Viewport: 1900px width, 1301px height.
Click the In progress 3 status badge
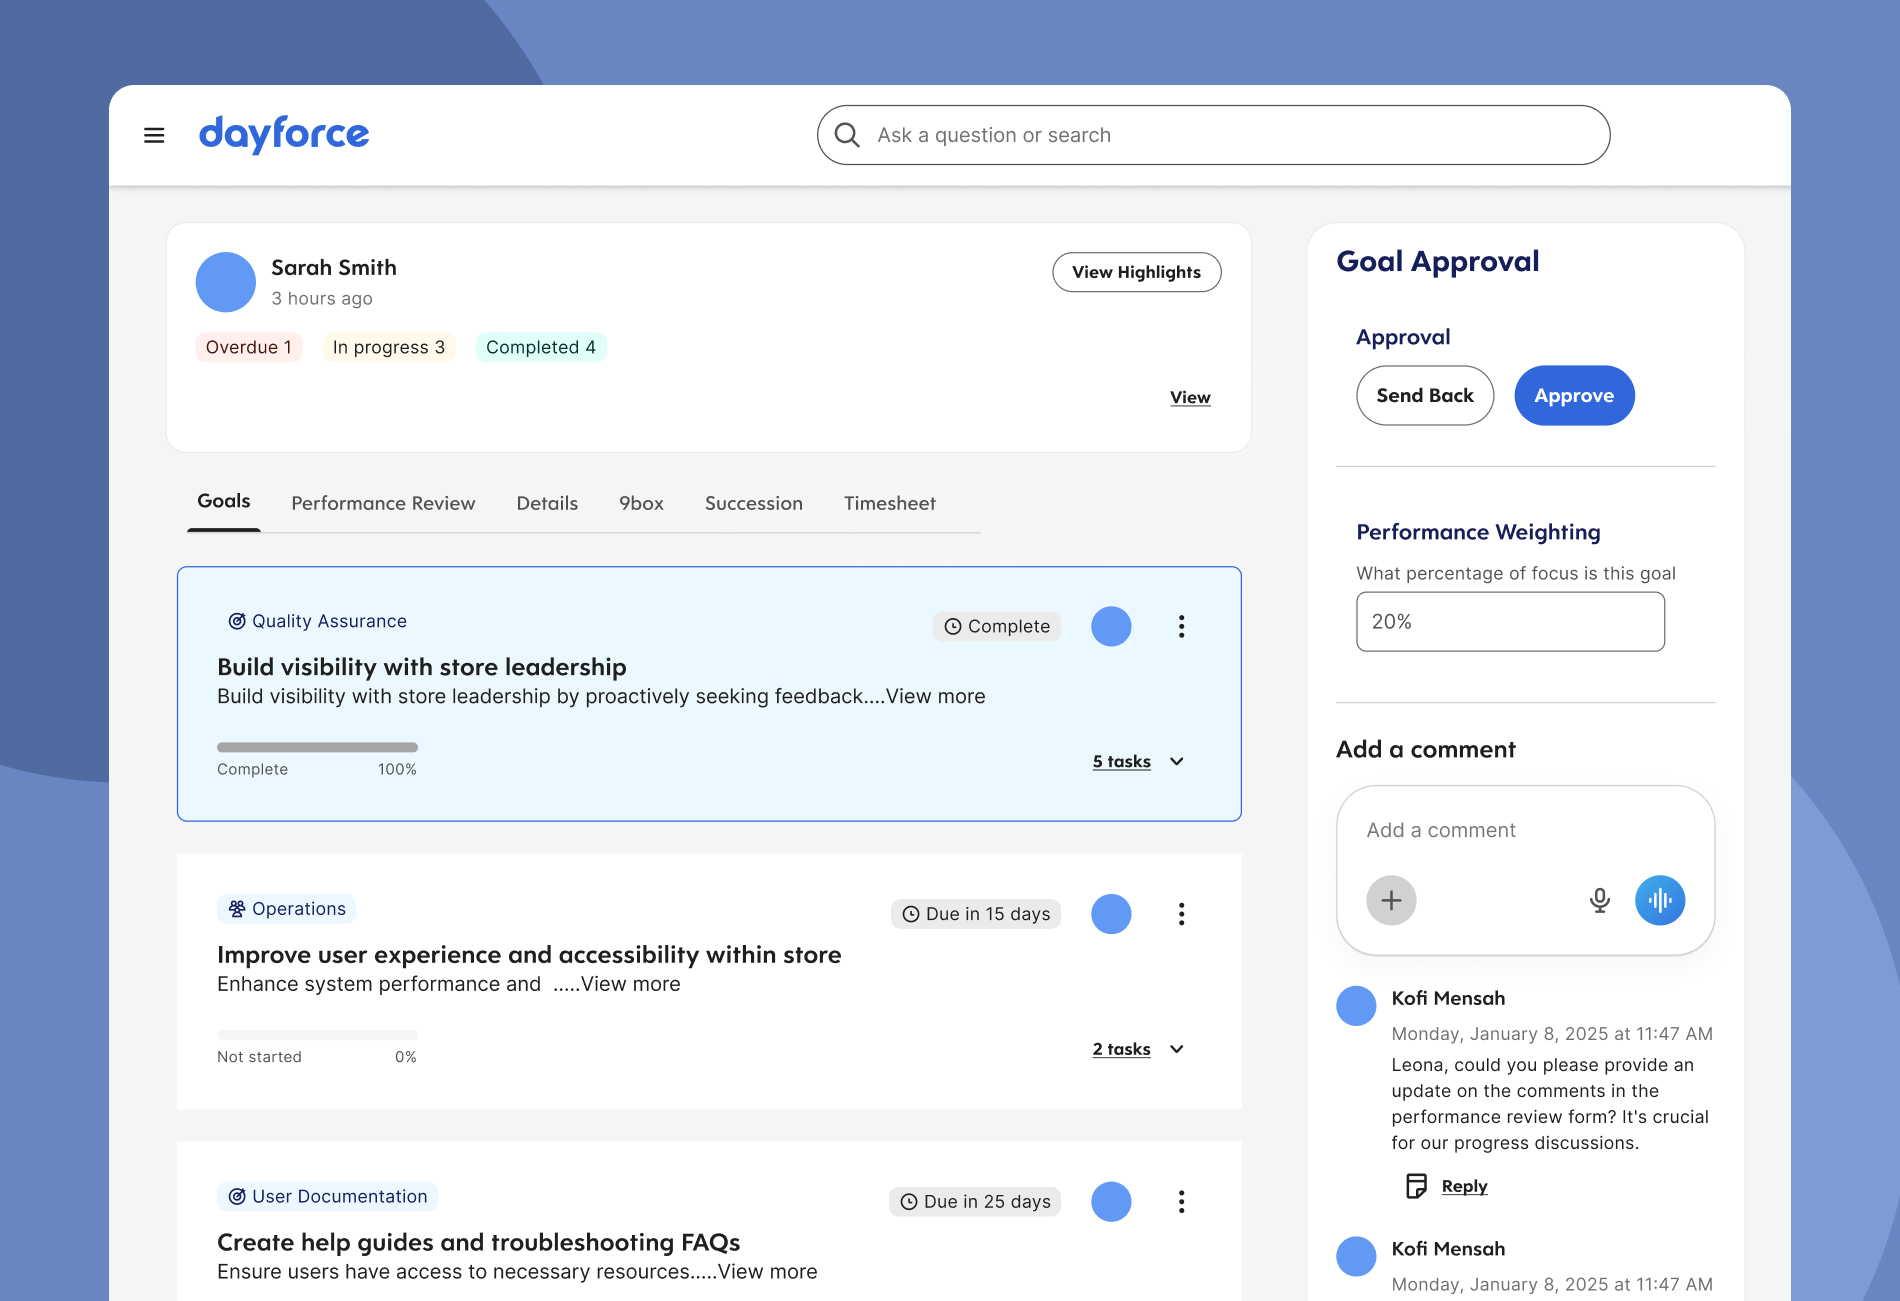(389, 347)
